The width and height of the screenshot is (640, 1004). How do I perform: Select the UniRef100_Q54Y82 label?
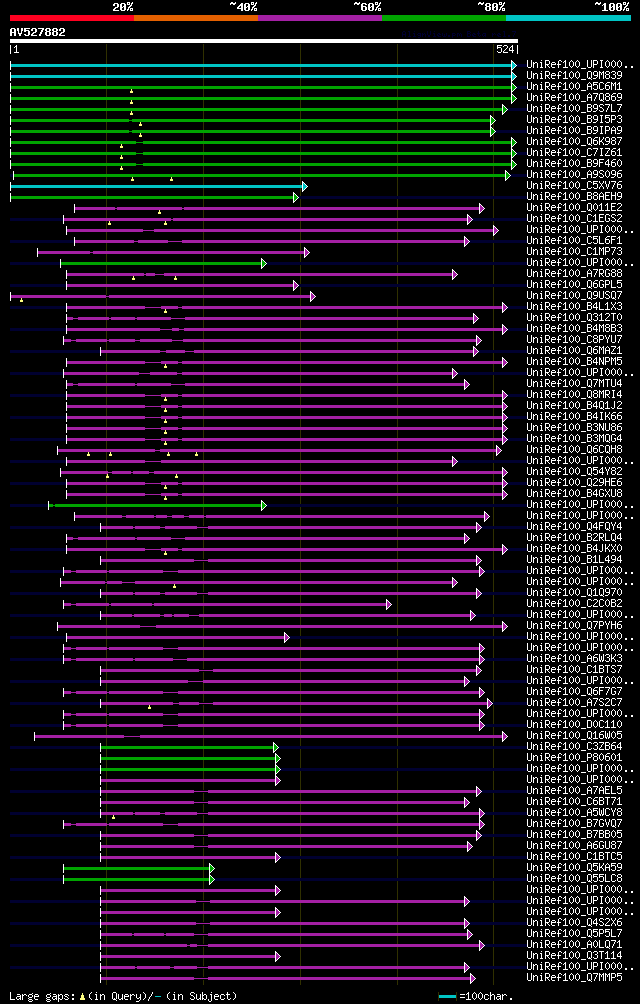573,471
